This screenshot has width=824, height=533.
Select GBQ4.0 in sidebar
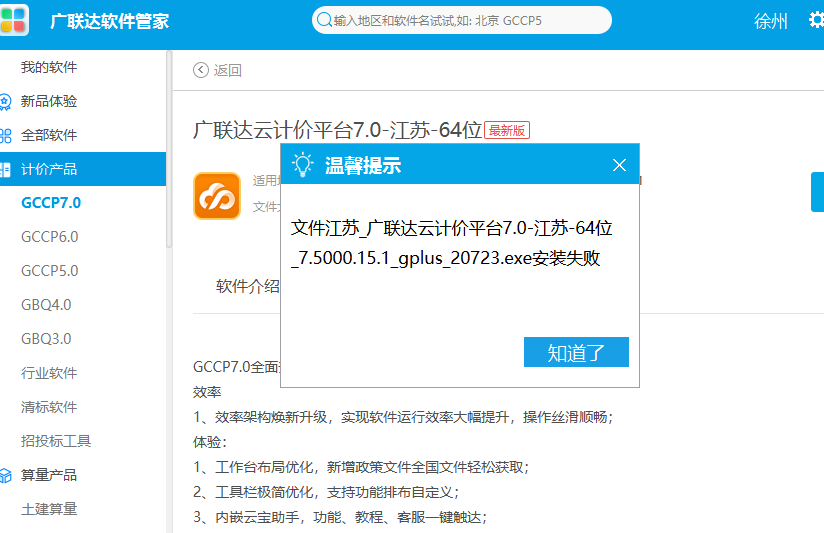pyautogui.click(x=46, y=304)
